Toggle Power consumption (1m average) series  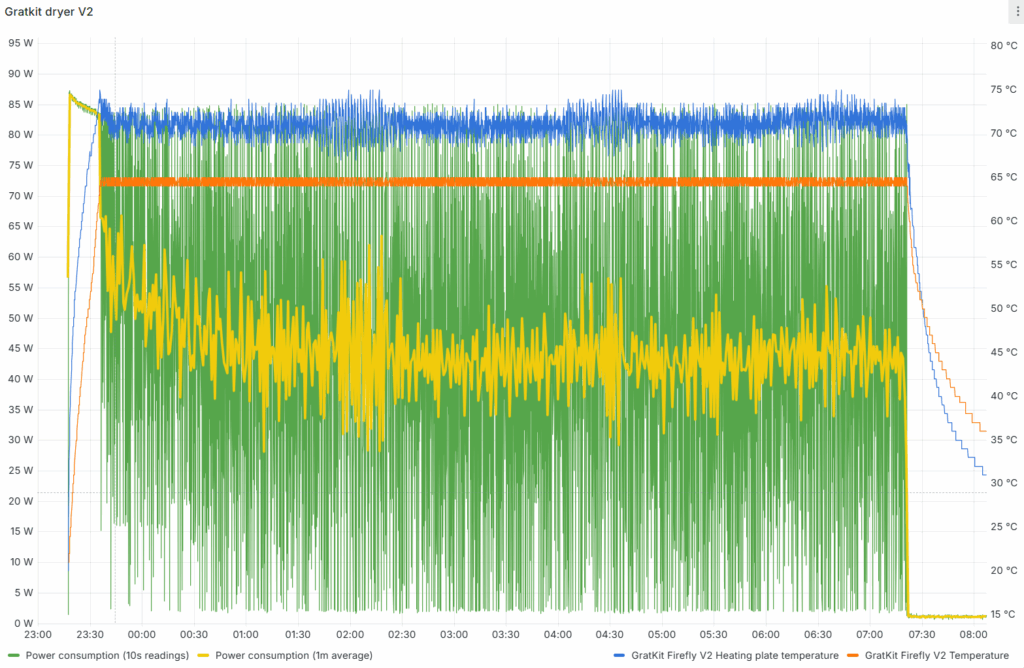[293, 655]
